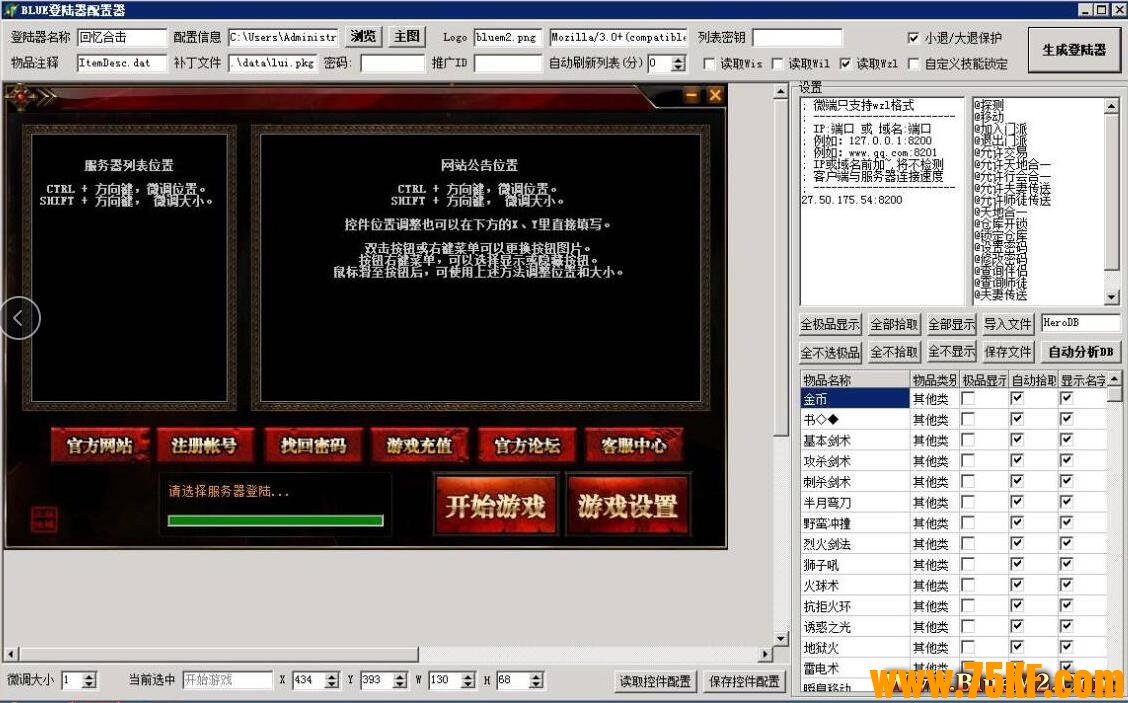
Task: Select the 游戏设置 game settings image button
Action: tap(627, 506)
